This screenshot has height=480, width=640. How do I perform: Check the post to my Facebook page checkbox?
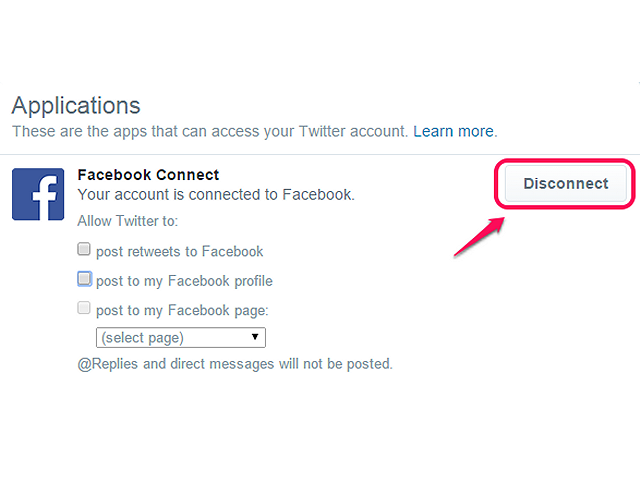[84, 308]
